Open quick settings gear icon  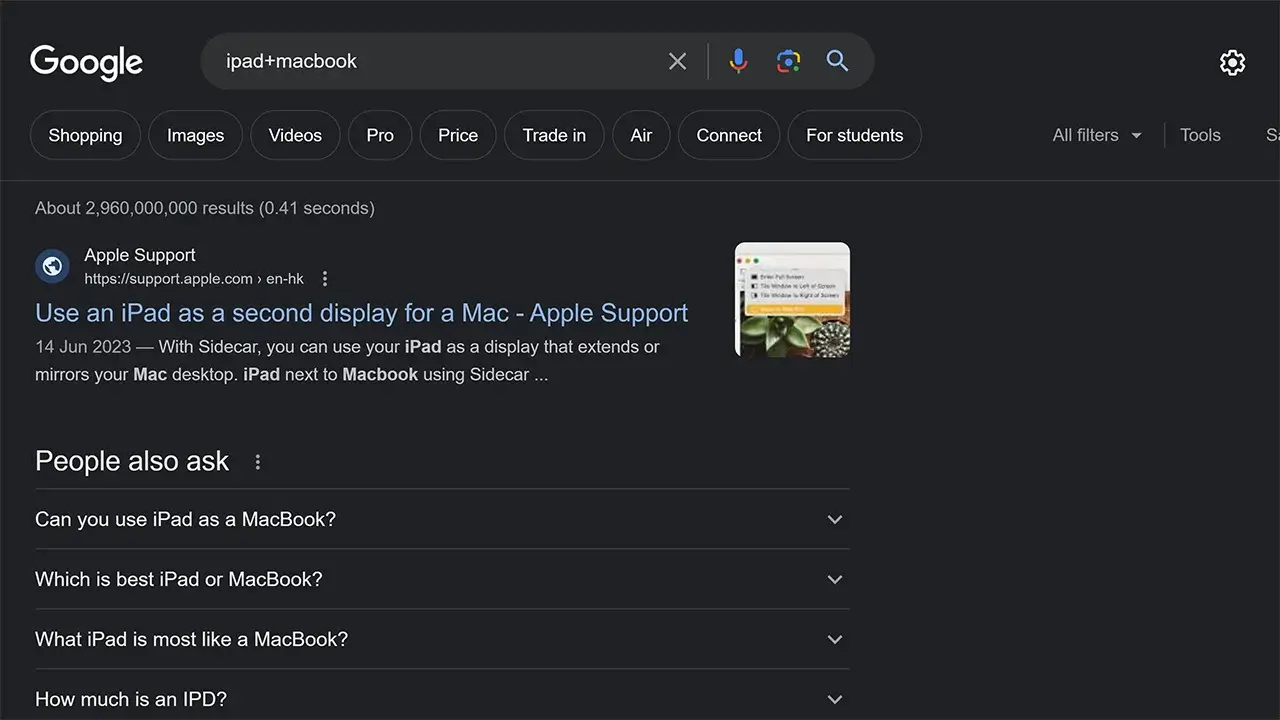[x=1232, y=62]
